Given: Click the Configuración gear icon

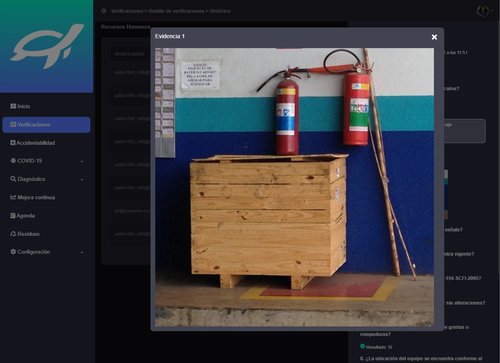Looking at the screenshot, I should 13,252.
